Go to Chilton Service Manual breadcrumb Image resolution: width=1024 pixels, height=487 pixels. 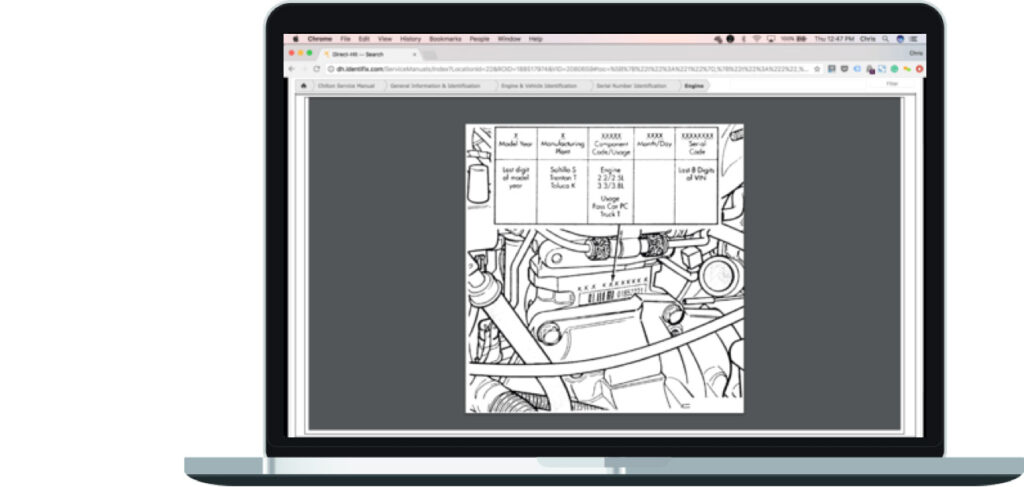tap(345, 86)
